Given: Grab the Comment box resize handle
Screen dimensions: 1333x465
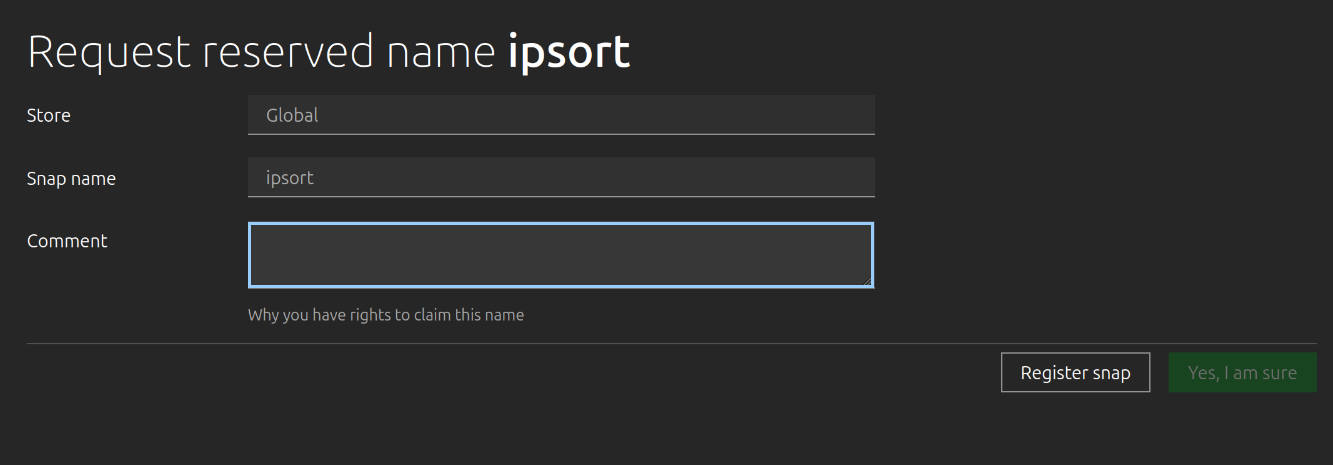Looking at the screenshot, I should pyautogui.click(x=867, y=281).
